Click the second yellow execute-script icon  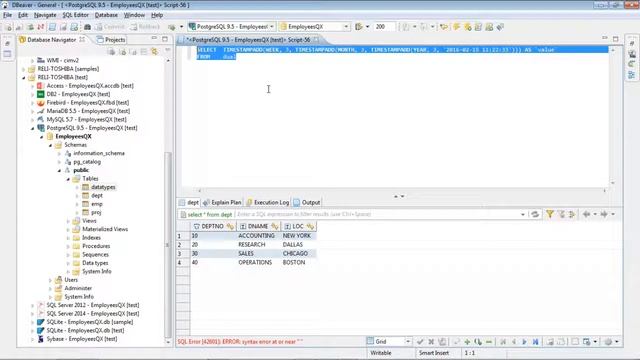pyautogui.click(x=467, y=27)
